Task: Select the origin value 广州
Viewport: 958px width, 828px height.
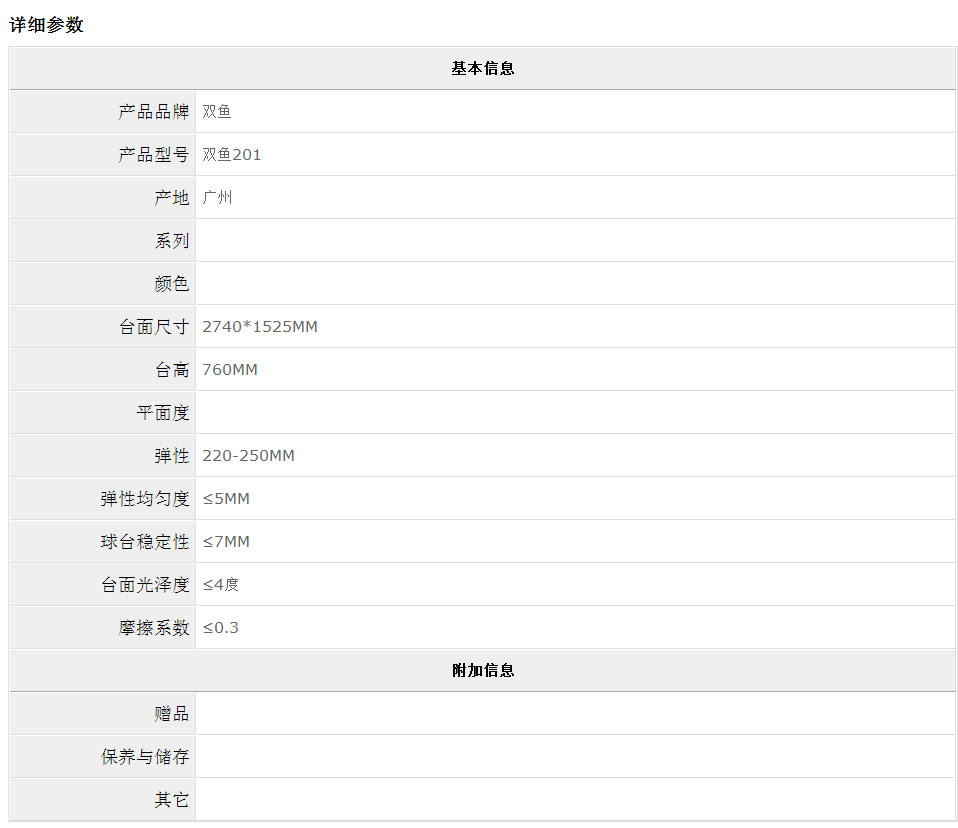Action: [x=217, y=197]
